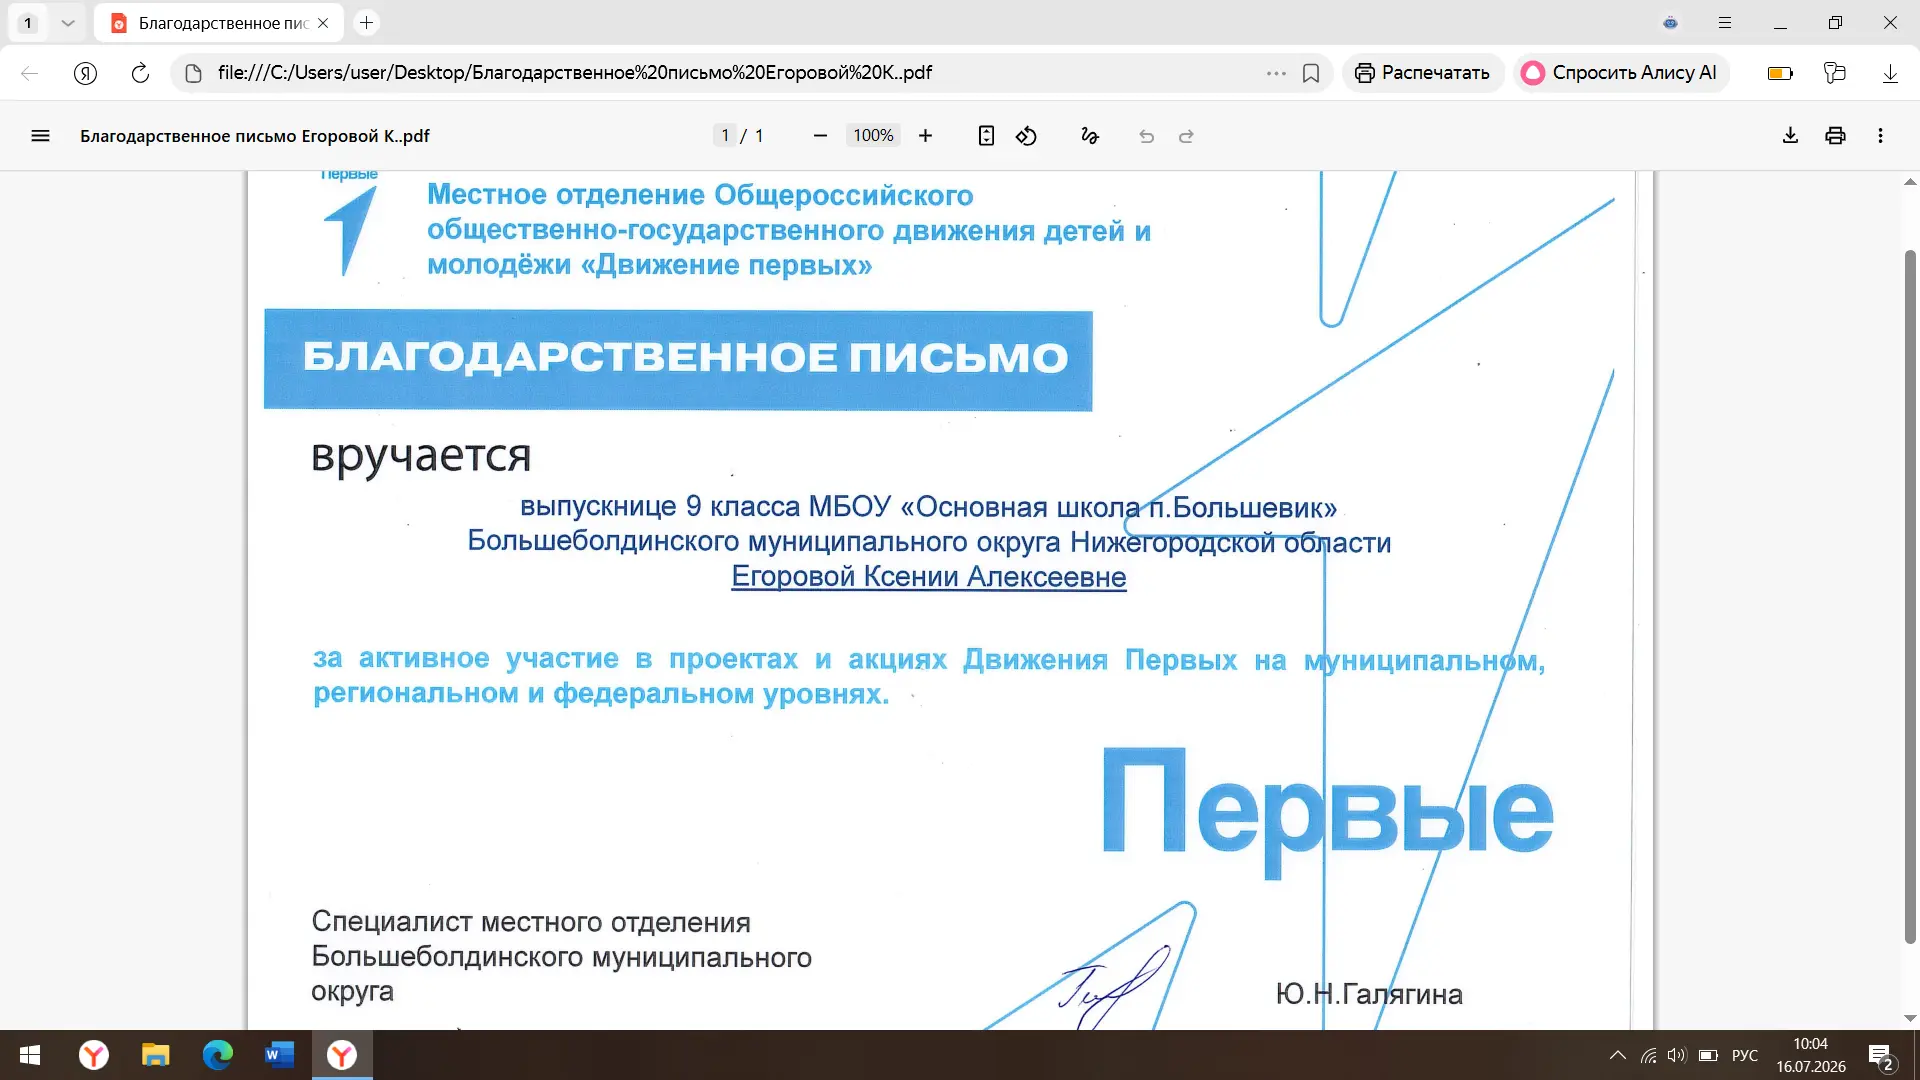Click the name Егоровой Ксении Алексеевне
Viewport: 1920px width, 1080px height.
pos(929,577)
